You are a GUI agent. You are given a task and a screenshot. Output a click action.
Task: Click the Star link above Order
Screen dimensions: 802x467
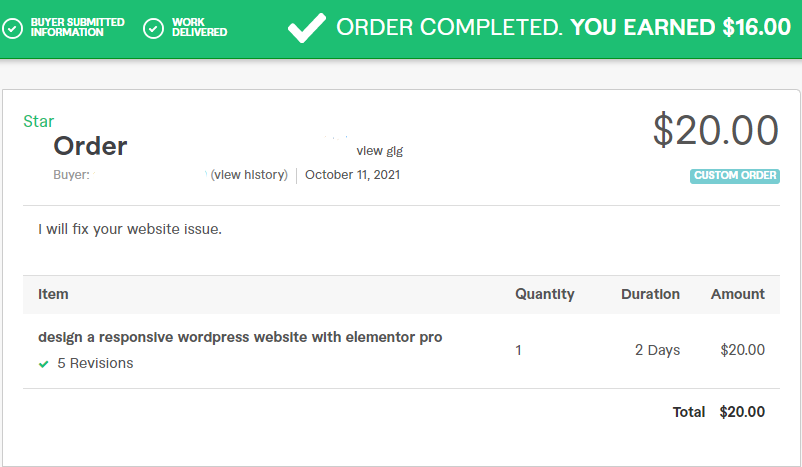point(39,121)
